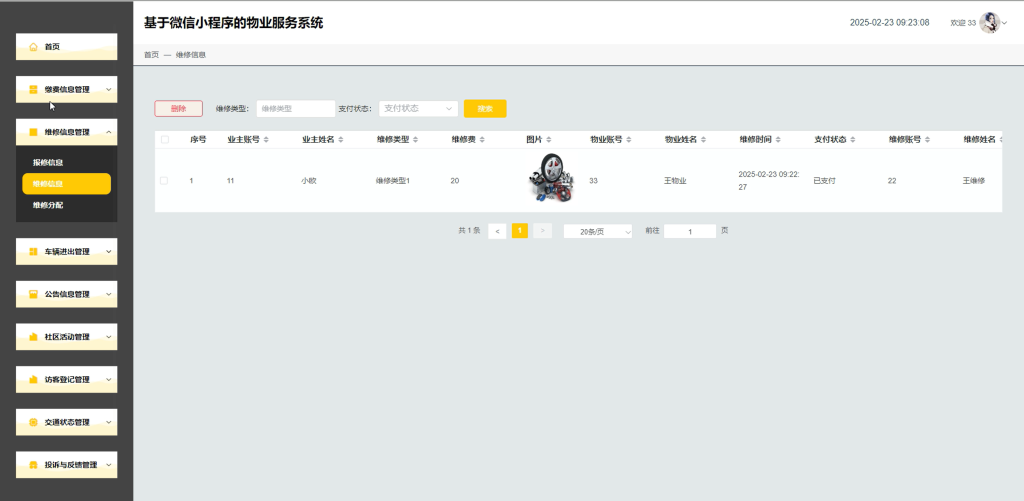Viewport: 1024px width, 501px height.
Task: Click owner name cell 小欧
Action: click(309, 181)
